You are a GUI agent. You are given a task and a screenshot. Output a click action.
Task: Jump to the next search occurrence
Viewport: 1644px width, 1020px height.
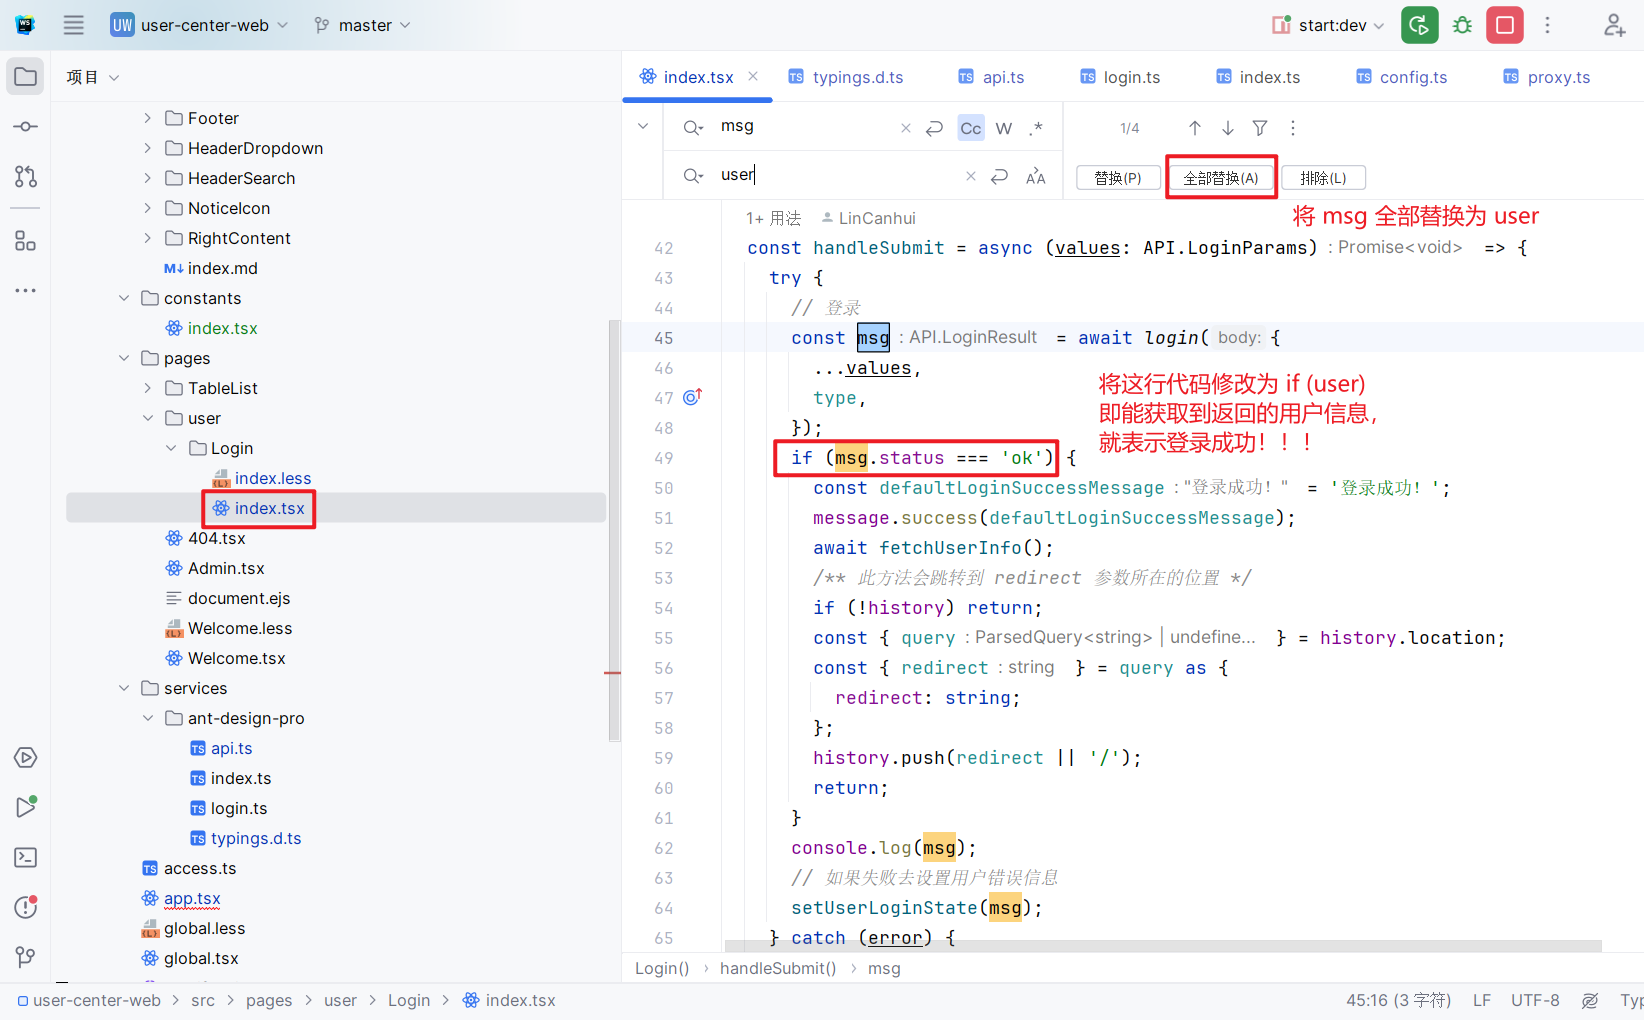(1227, 128)
